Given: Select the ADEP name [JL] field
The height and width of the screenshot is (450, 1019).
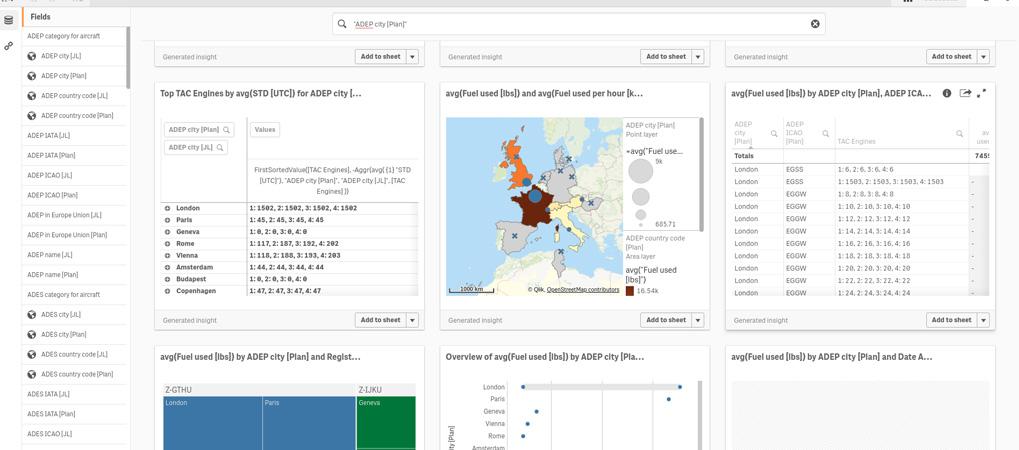Looking at the screenshot, I should point(74,255).
